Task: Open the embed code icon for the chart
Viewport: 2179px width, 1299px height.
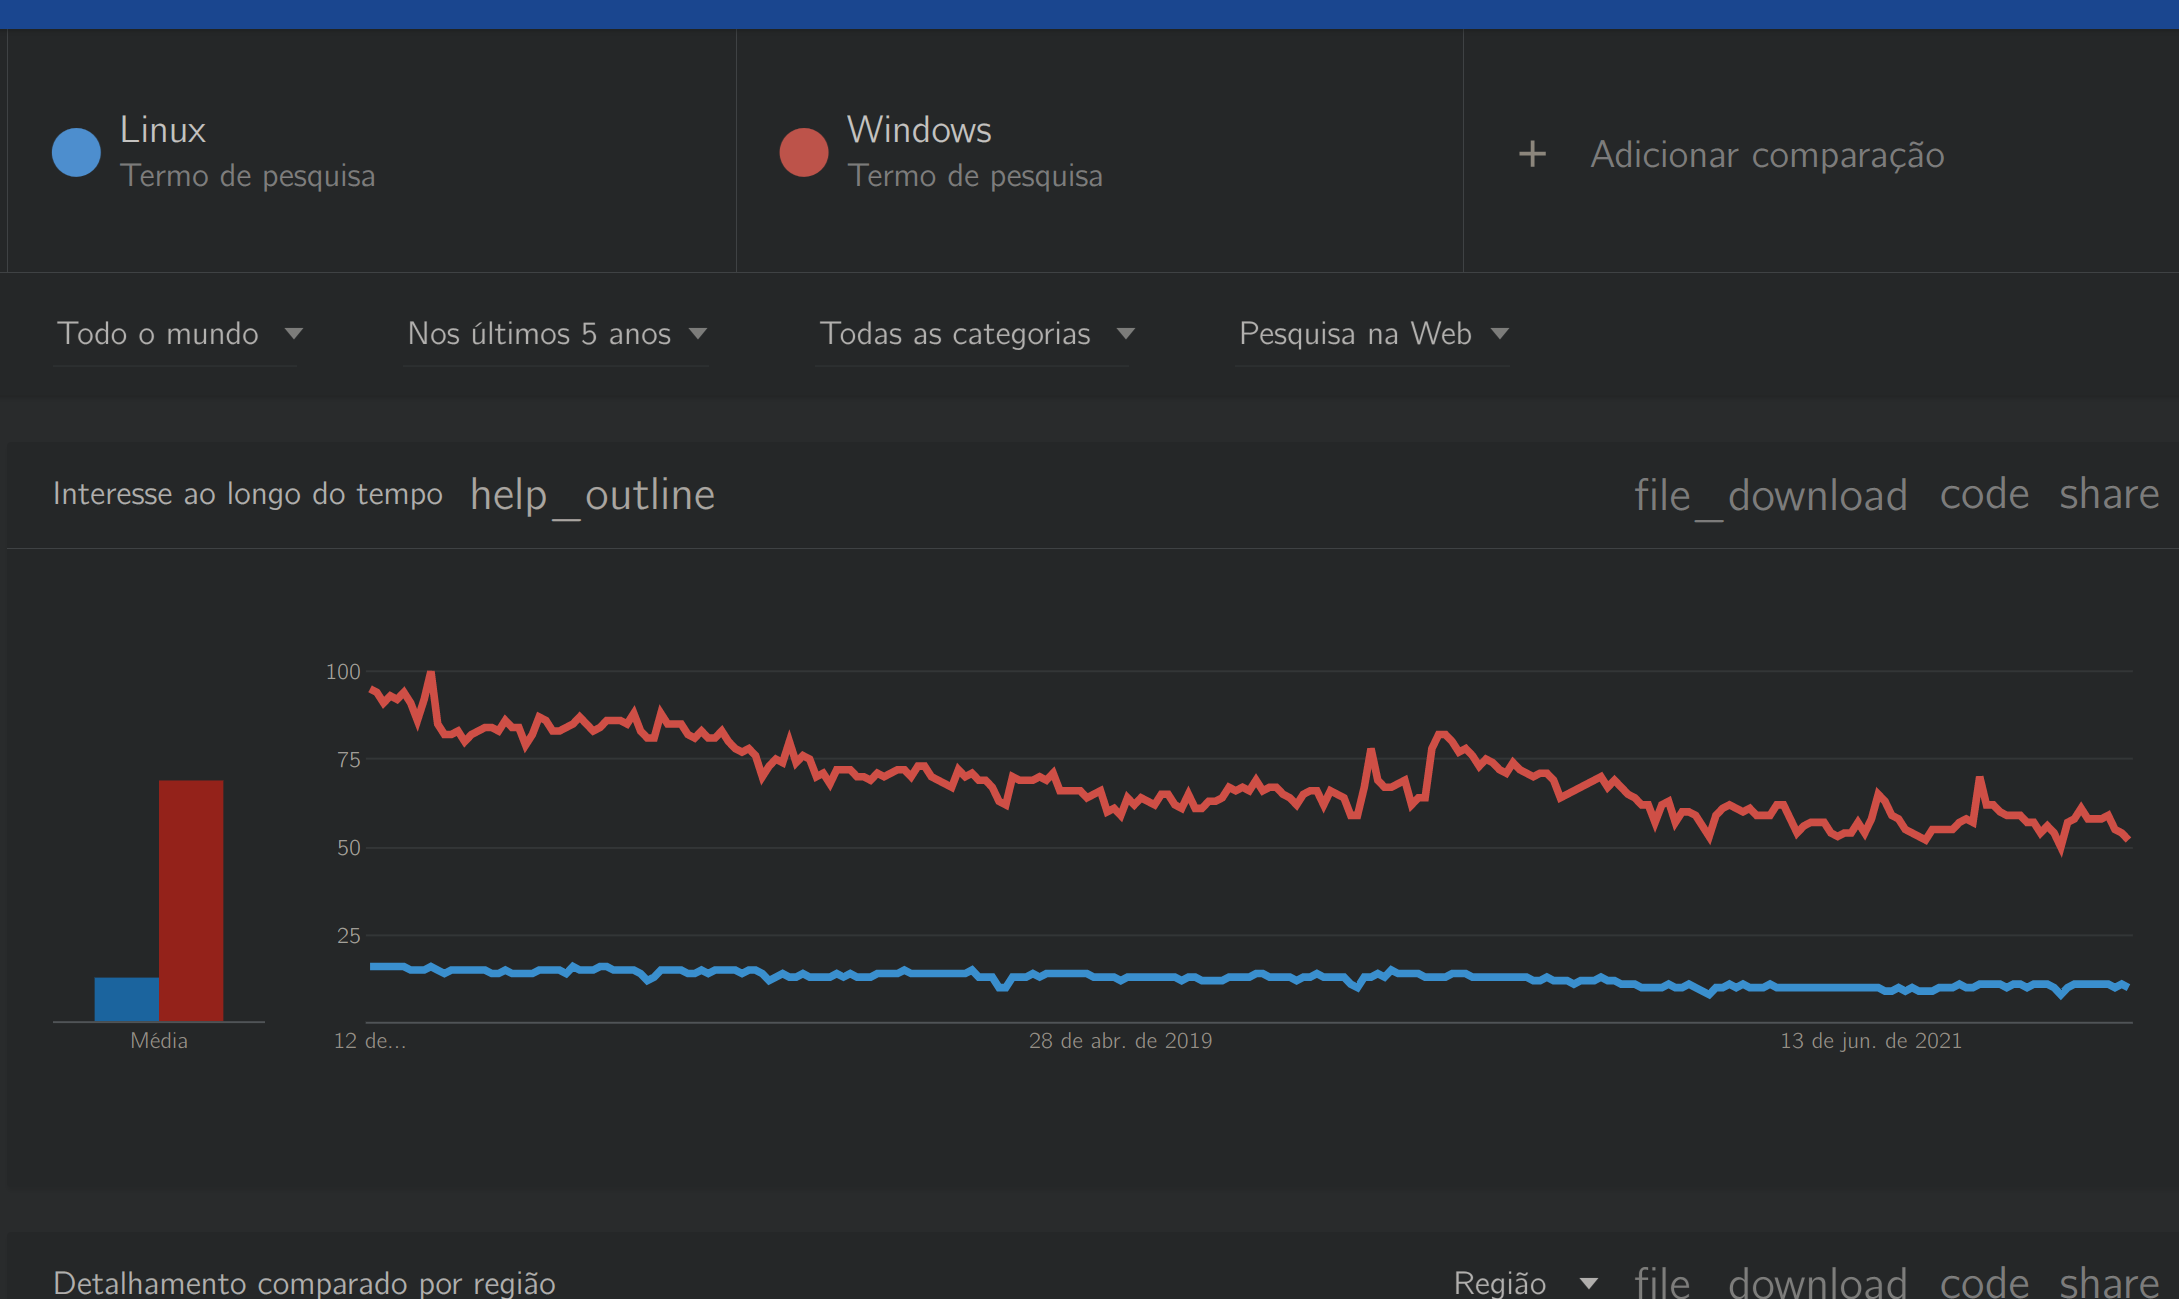Action: pos(1984,495)
